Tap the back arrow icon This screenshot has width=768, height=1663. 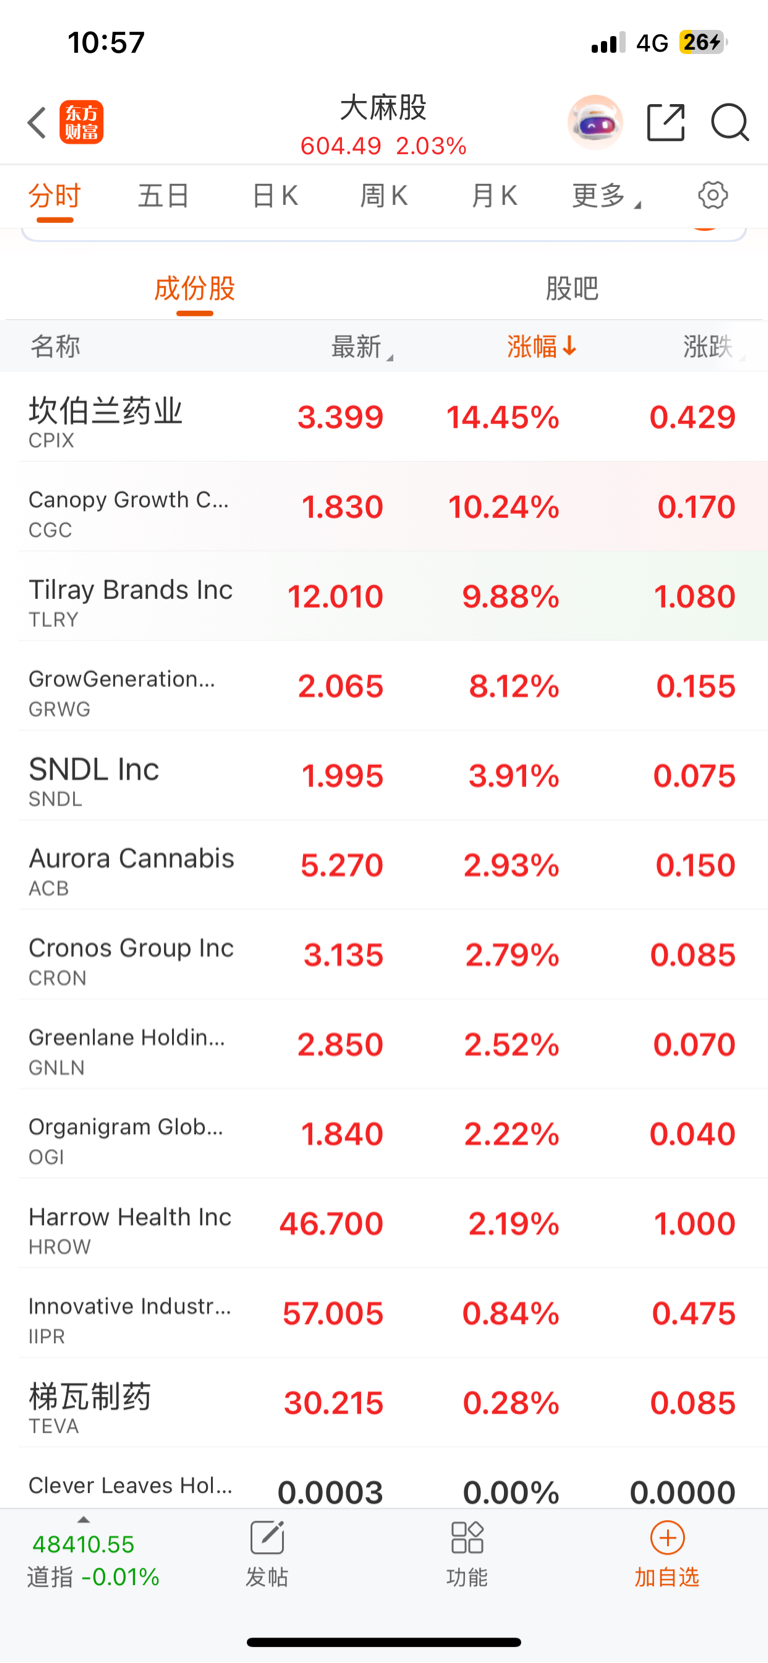(x=37, y=123)
